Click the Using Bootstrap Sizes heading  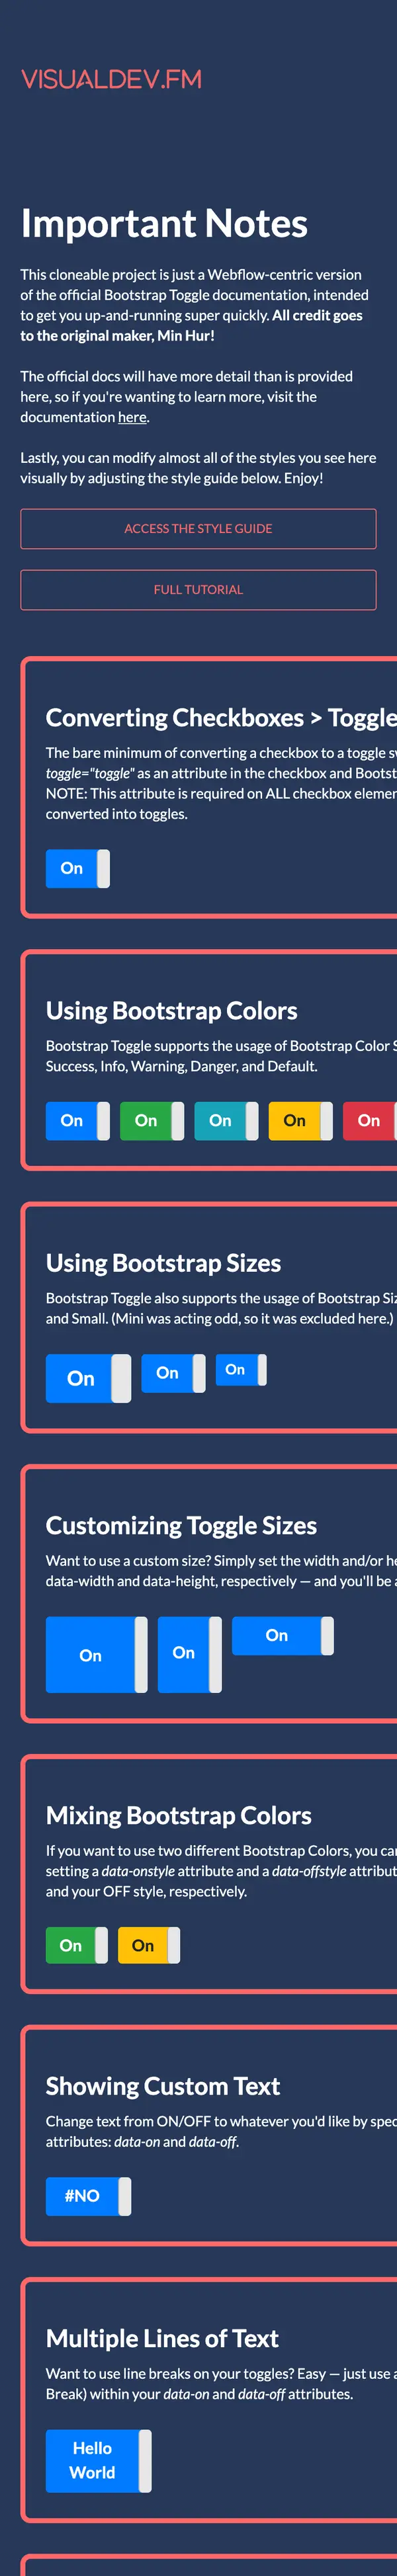pos(163,1262)
